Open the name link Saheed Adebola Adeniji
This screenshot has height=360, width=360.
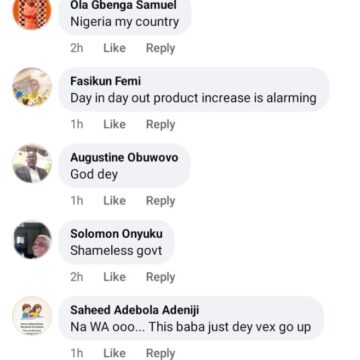(134, 310)
